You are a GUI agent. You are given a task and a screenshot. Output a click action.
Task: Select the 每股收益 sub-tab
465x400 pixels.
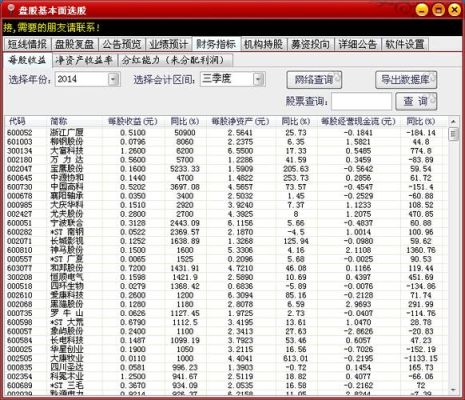pyautogui.click(x=27, y=60)
